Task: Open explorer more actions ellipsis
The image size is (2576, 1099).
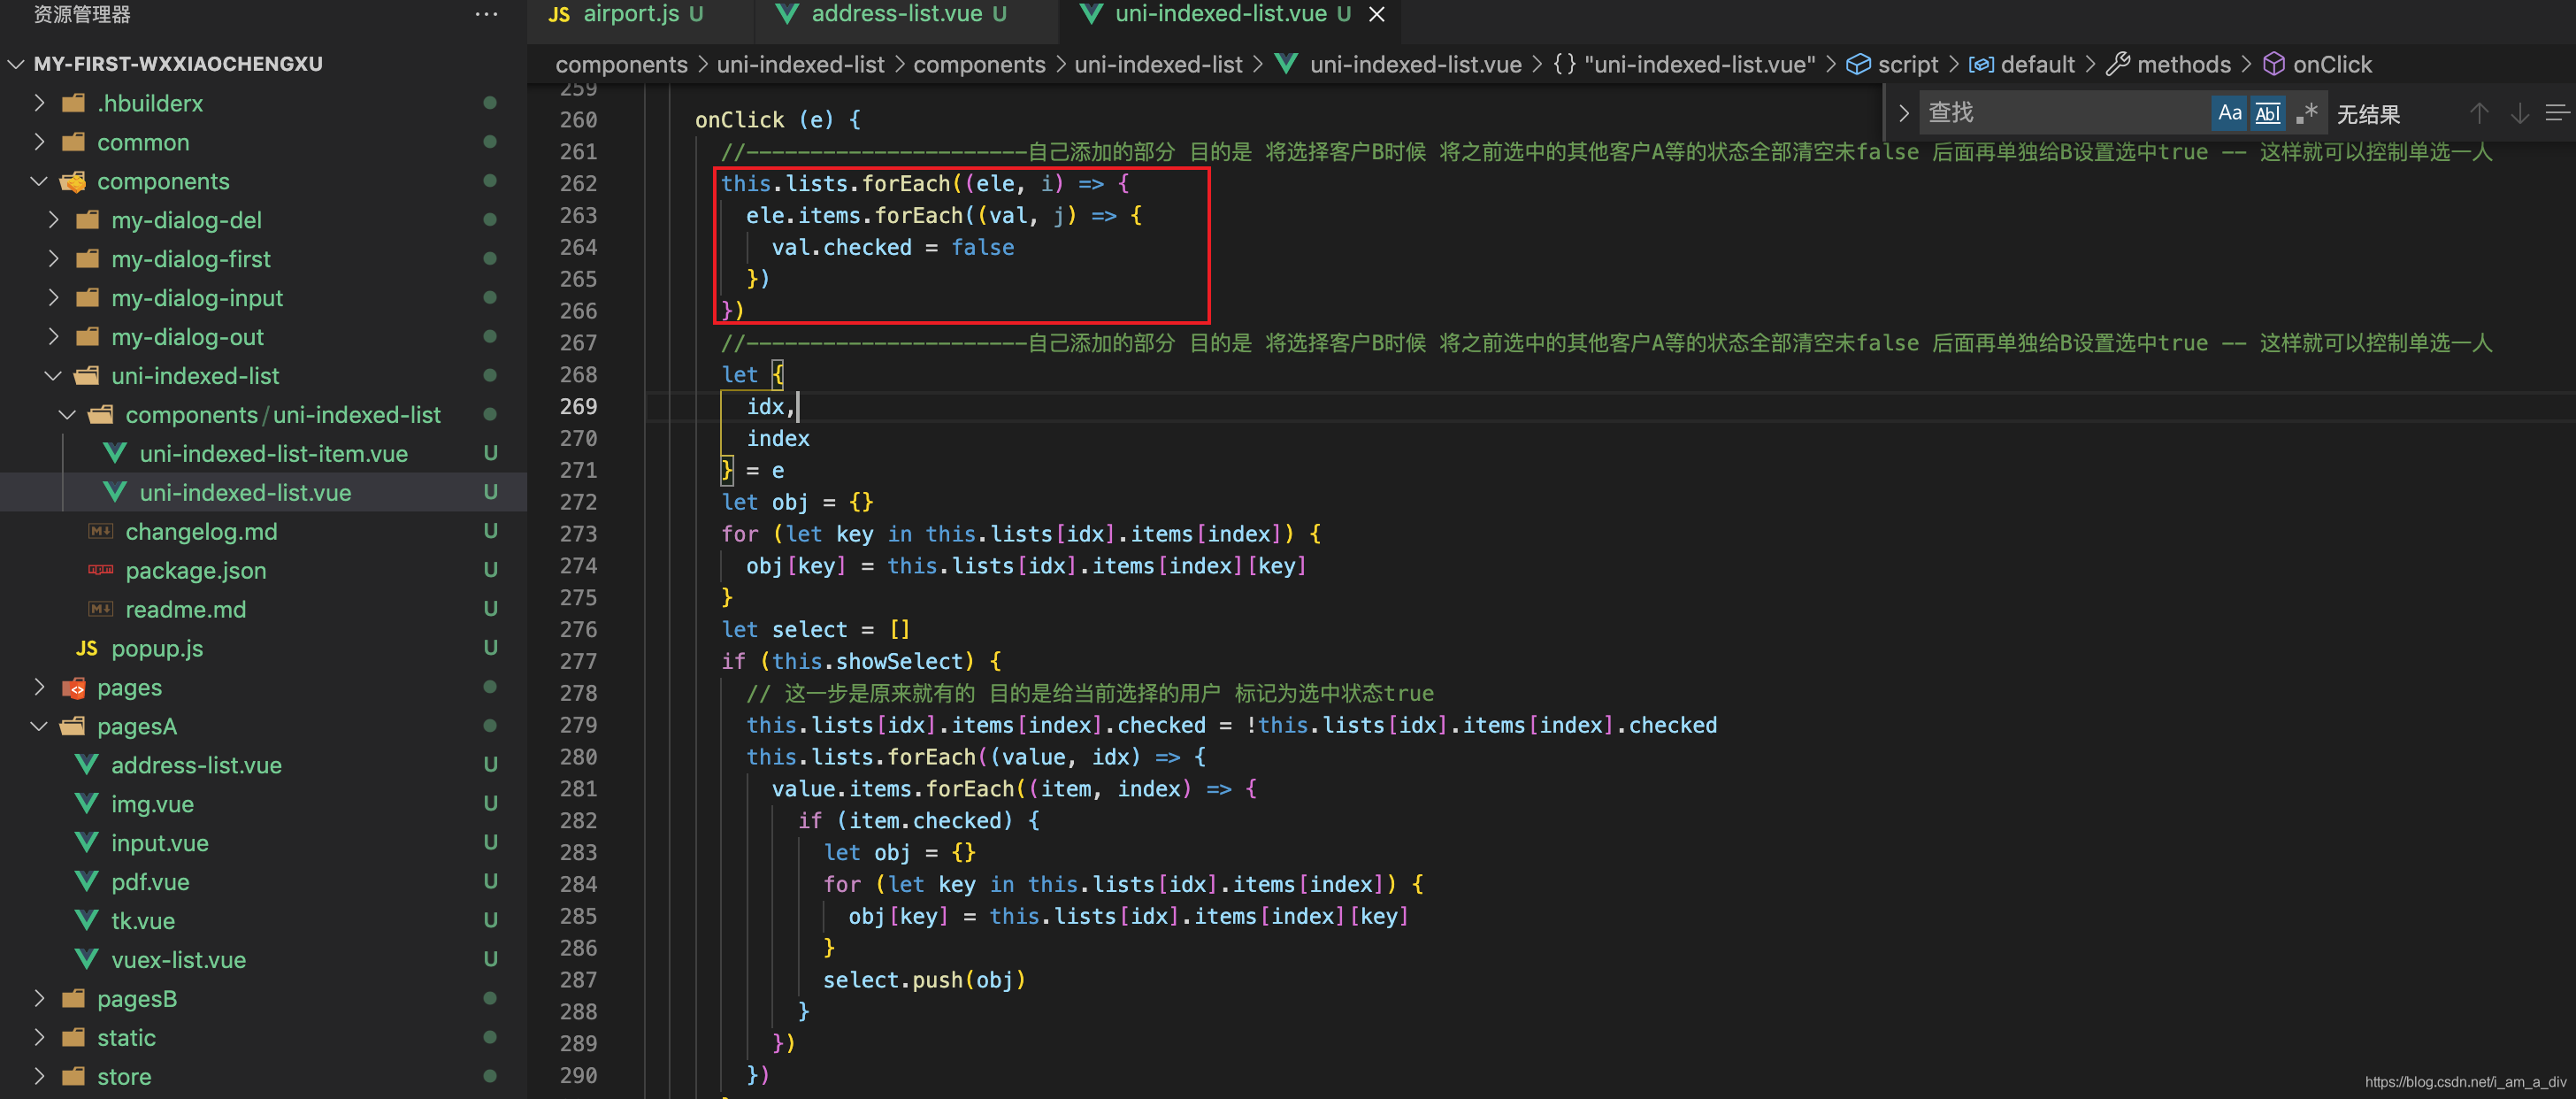Action: tap(486, 14)
